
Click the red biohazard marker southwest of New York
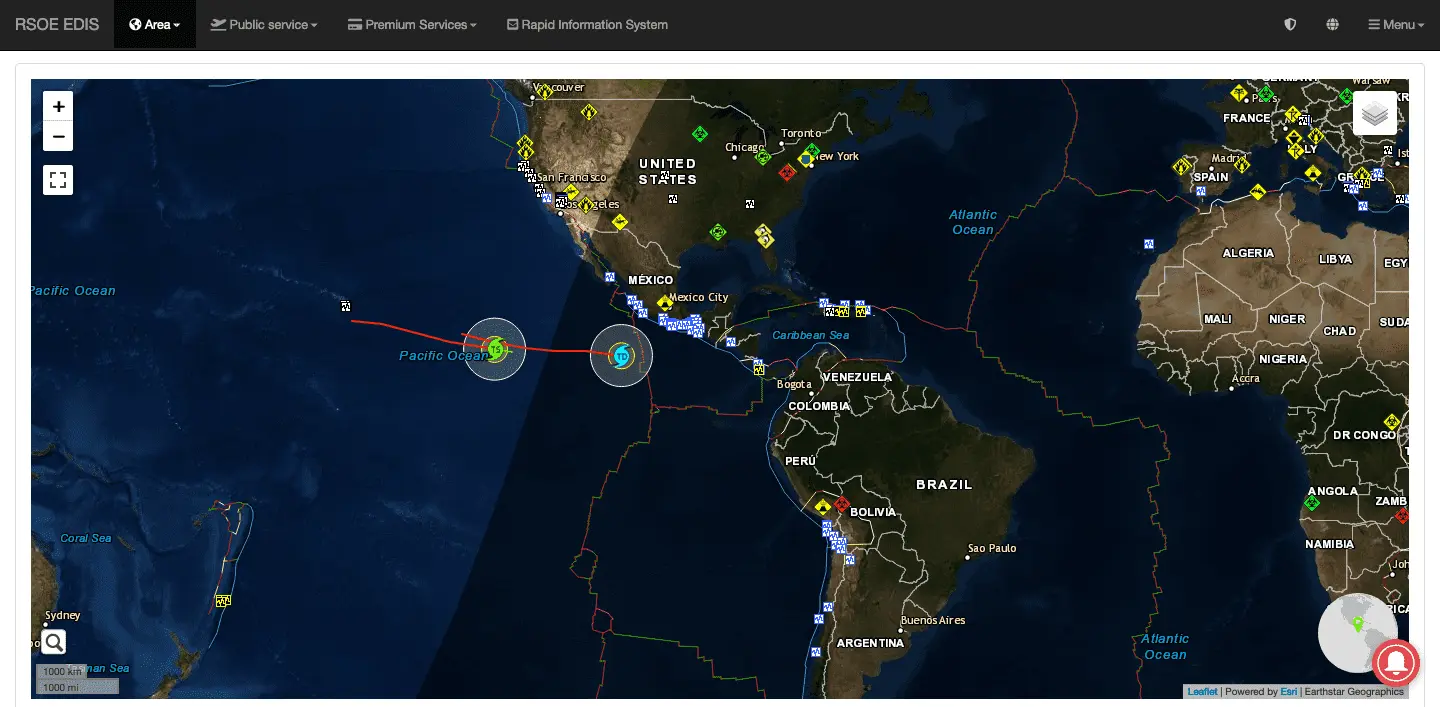(787, 172)
